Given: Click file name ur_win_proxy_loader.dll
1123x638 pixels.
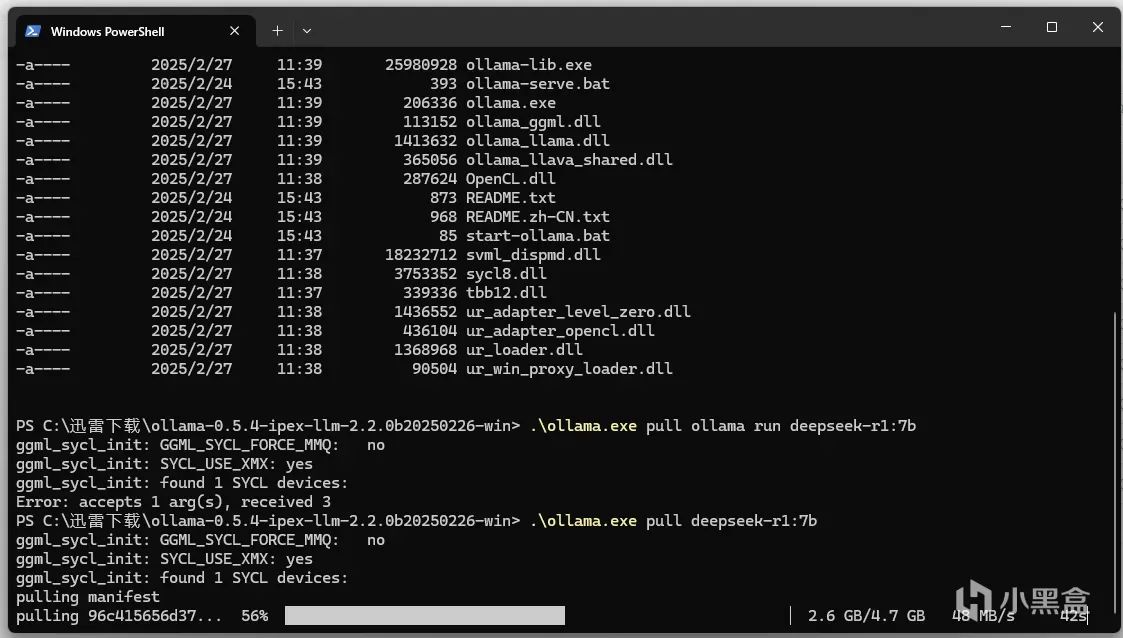Looking at the screenshot, I should pos(569,369).
